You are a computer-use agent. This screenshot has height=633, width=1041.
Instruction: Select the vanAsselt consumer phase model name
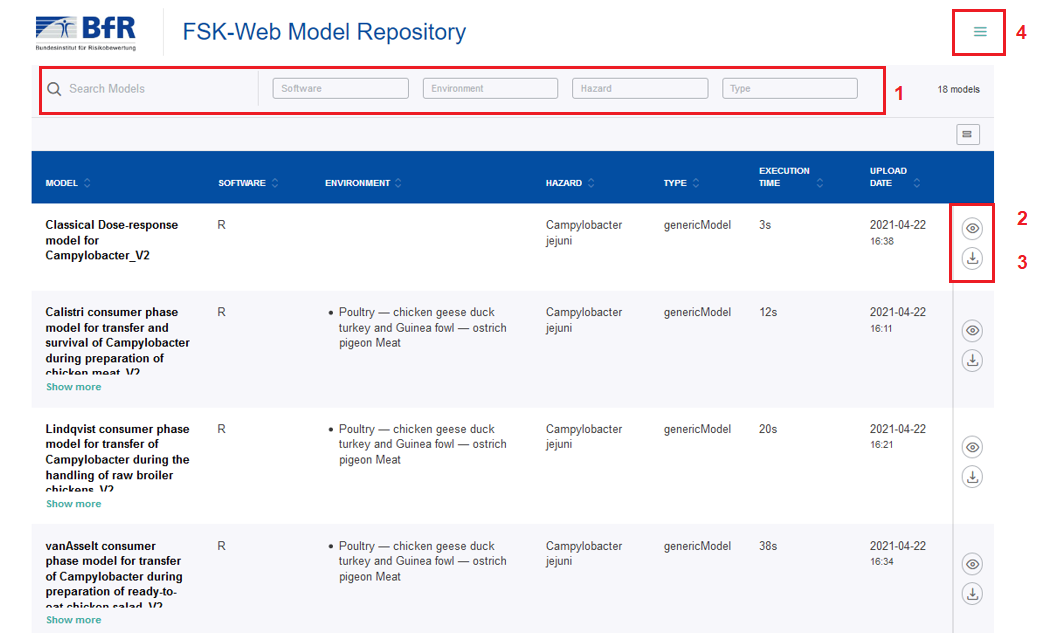114,575
